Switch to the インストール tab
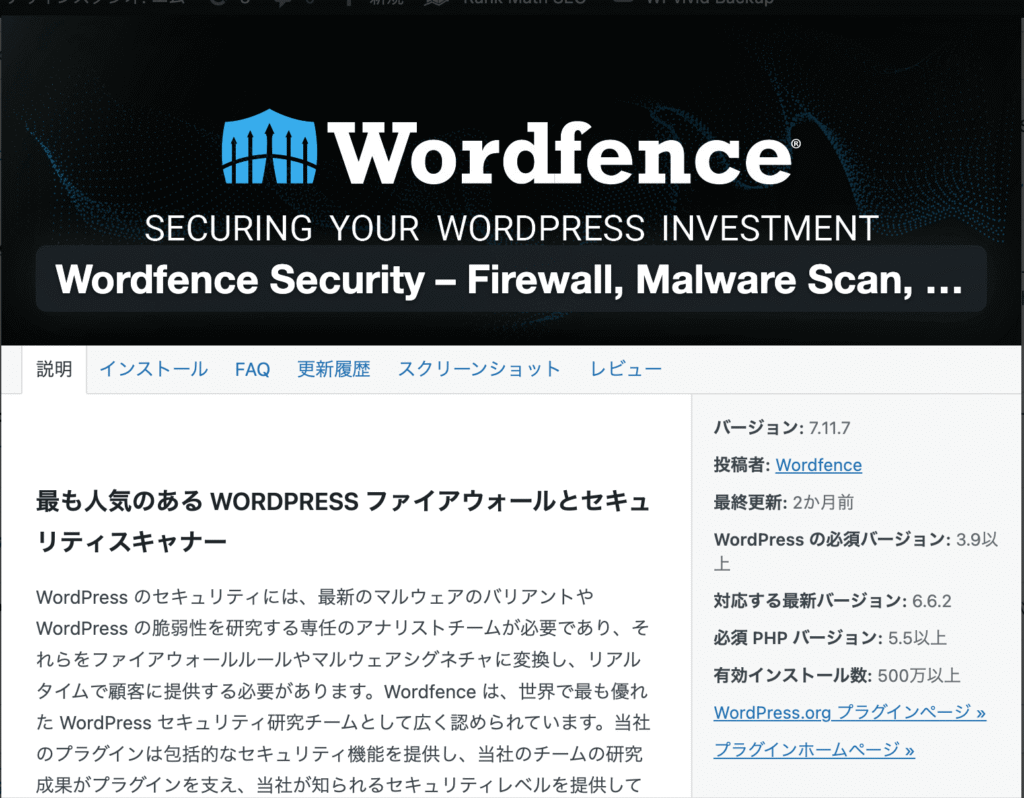Image resolution: width=1024 pixels, height=798 pixels. coord(153,370)
